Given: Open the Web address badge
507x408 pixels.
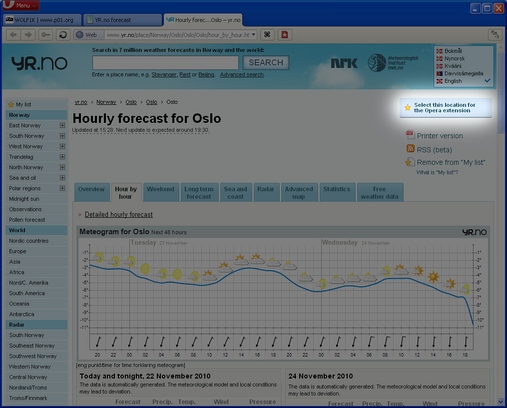Looking at the screenshot, I should coord(88,35).
